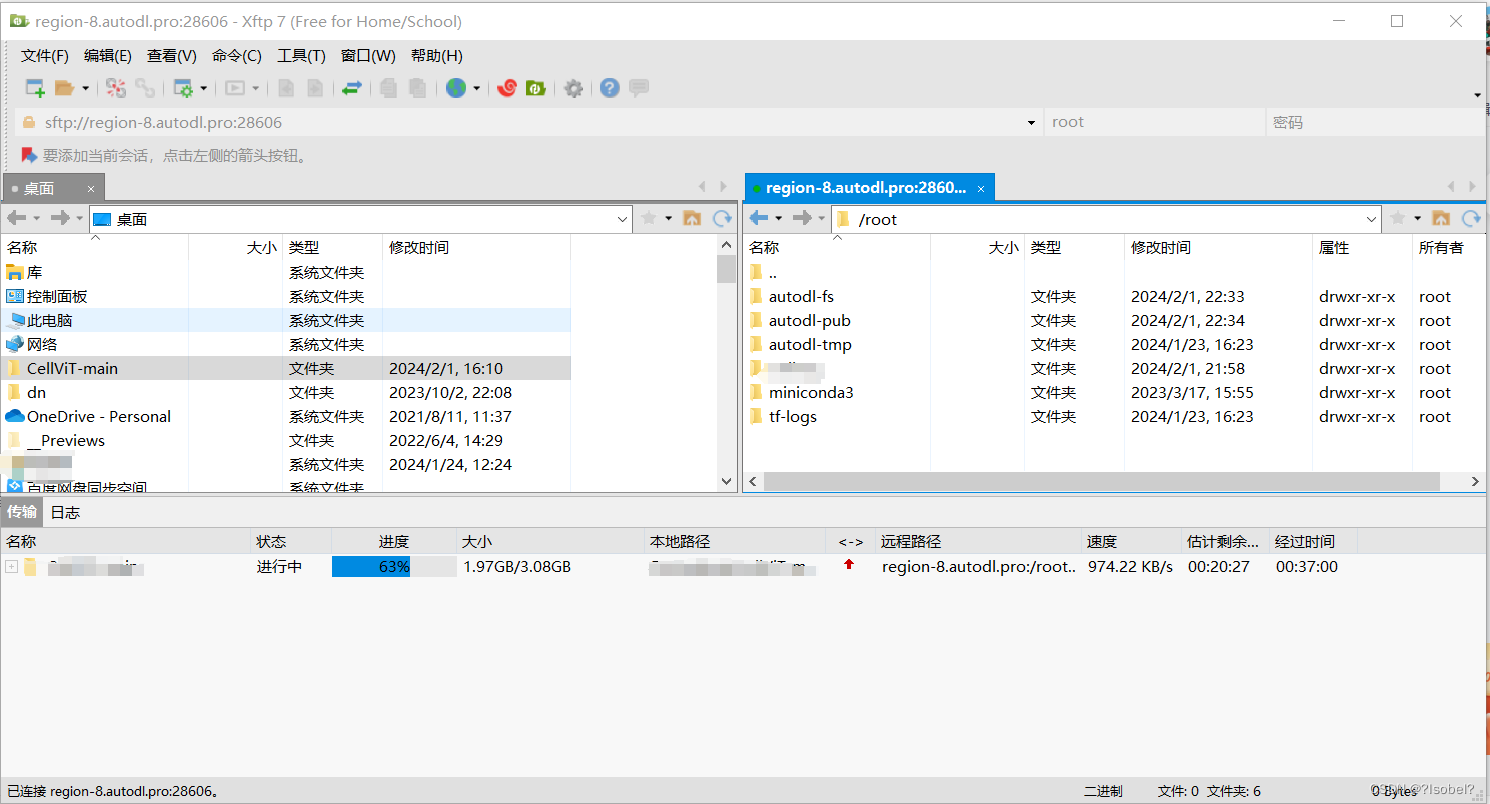Viewport: 1490px width, 804px height.
Task: Toggle favorite star on the remote pane
Action: (x=1398, y=218)
